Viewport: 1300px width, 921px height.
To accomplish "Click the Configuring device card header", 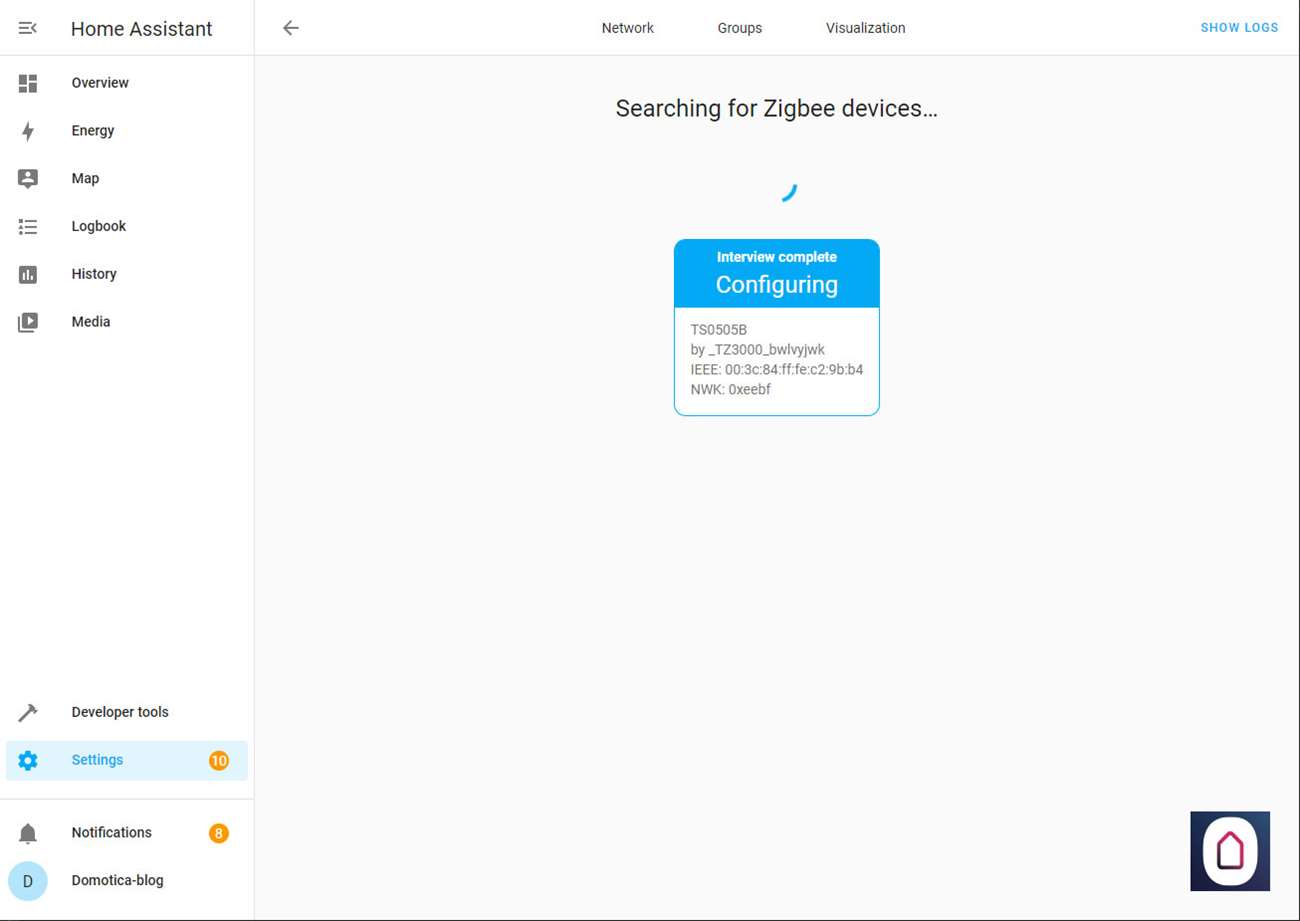I will (777, 273).
